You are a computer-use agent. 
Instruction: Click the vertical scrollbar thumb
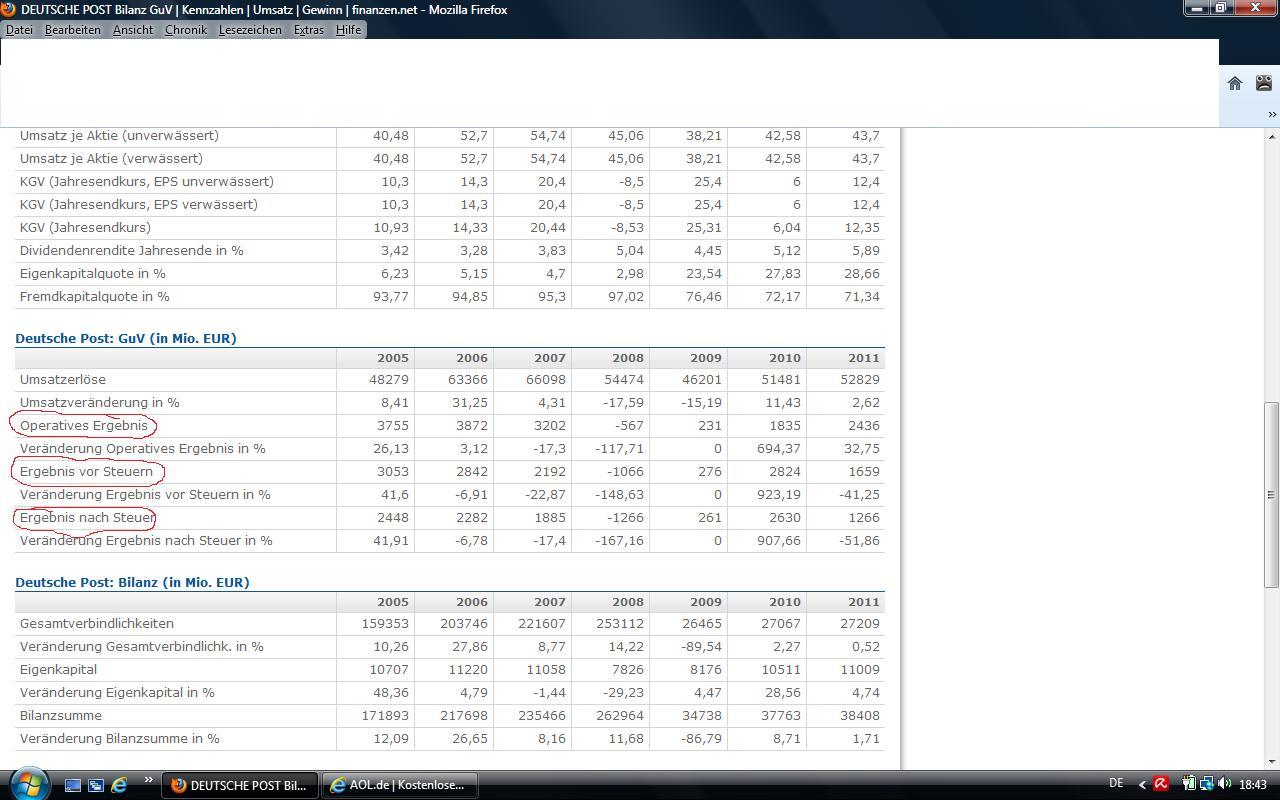click(x=1272, y=494)
